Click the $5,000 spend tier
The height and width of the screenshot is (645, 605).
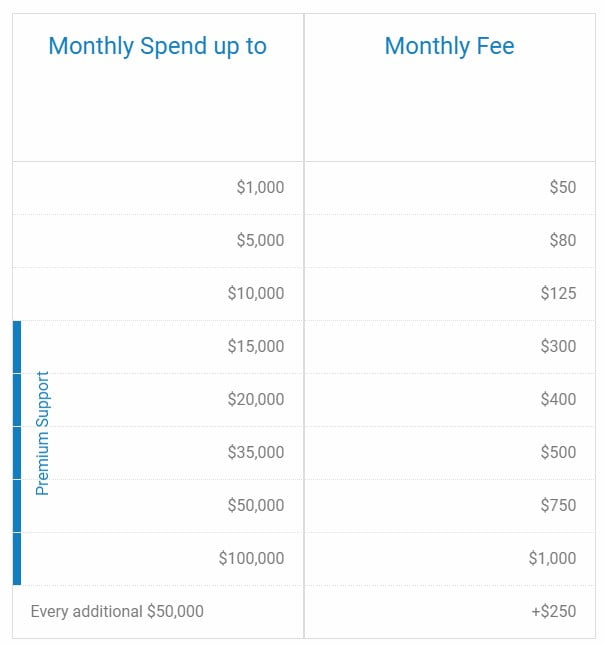click(x=260, y=240)
